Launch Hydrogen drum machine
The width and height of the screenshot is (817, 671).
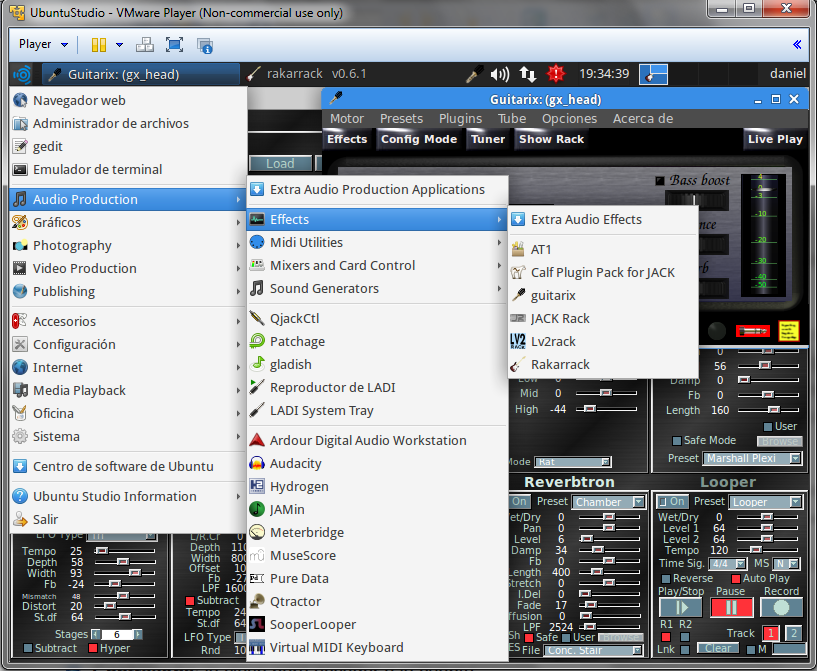[298, 487]
